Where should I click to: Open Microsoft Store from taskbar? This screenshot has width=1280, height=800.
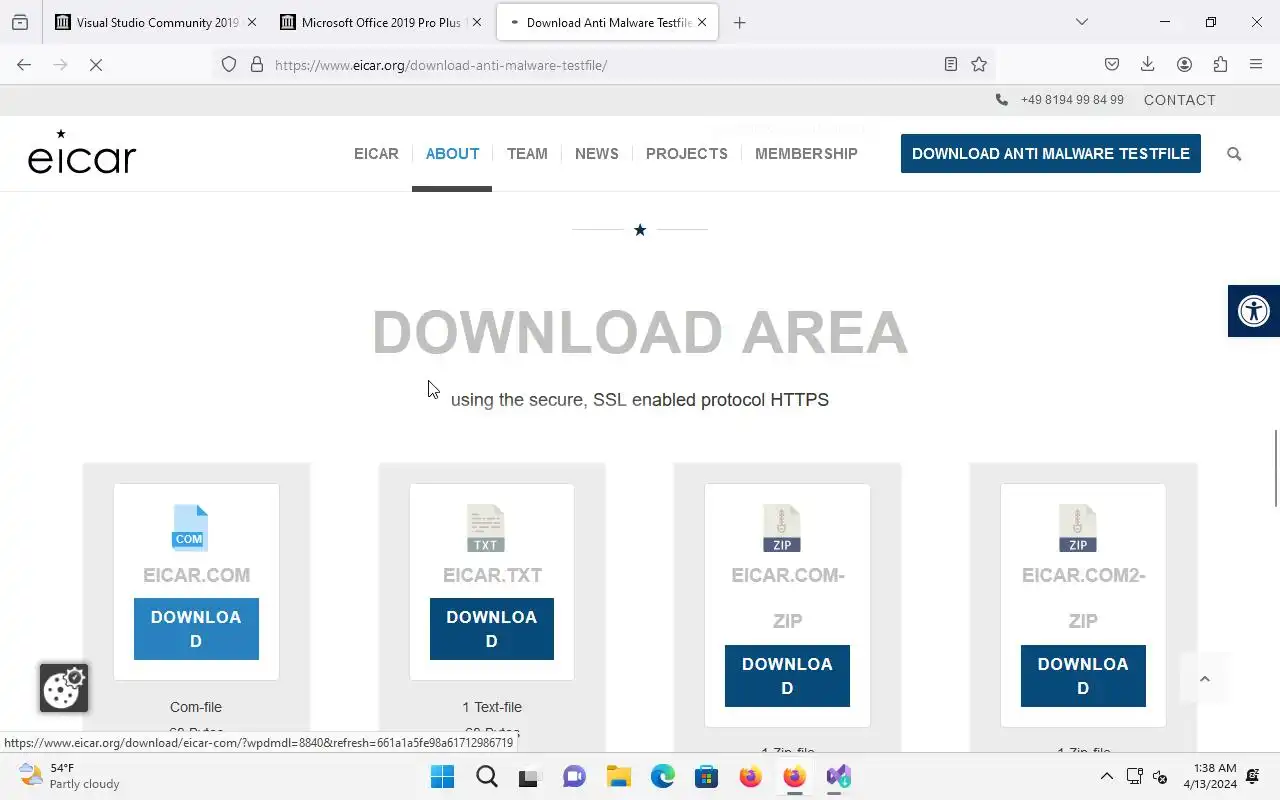[x=706, y=777]
